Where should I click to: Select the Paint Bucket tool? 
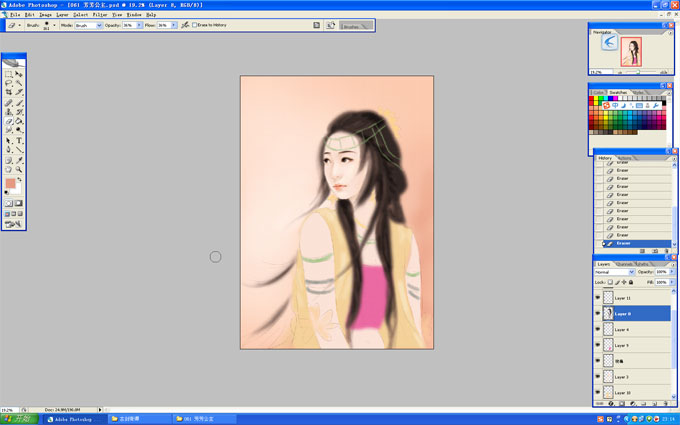click(19, 121)
